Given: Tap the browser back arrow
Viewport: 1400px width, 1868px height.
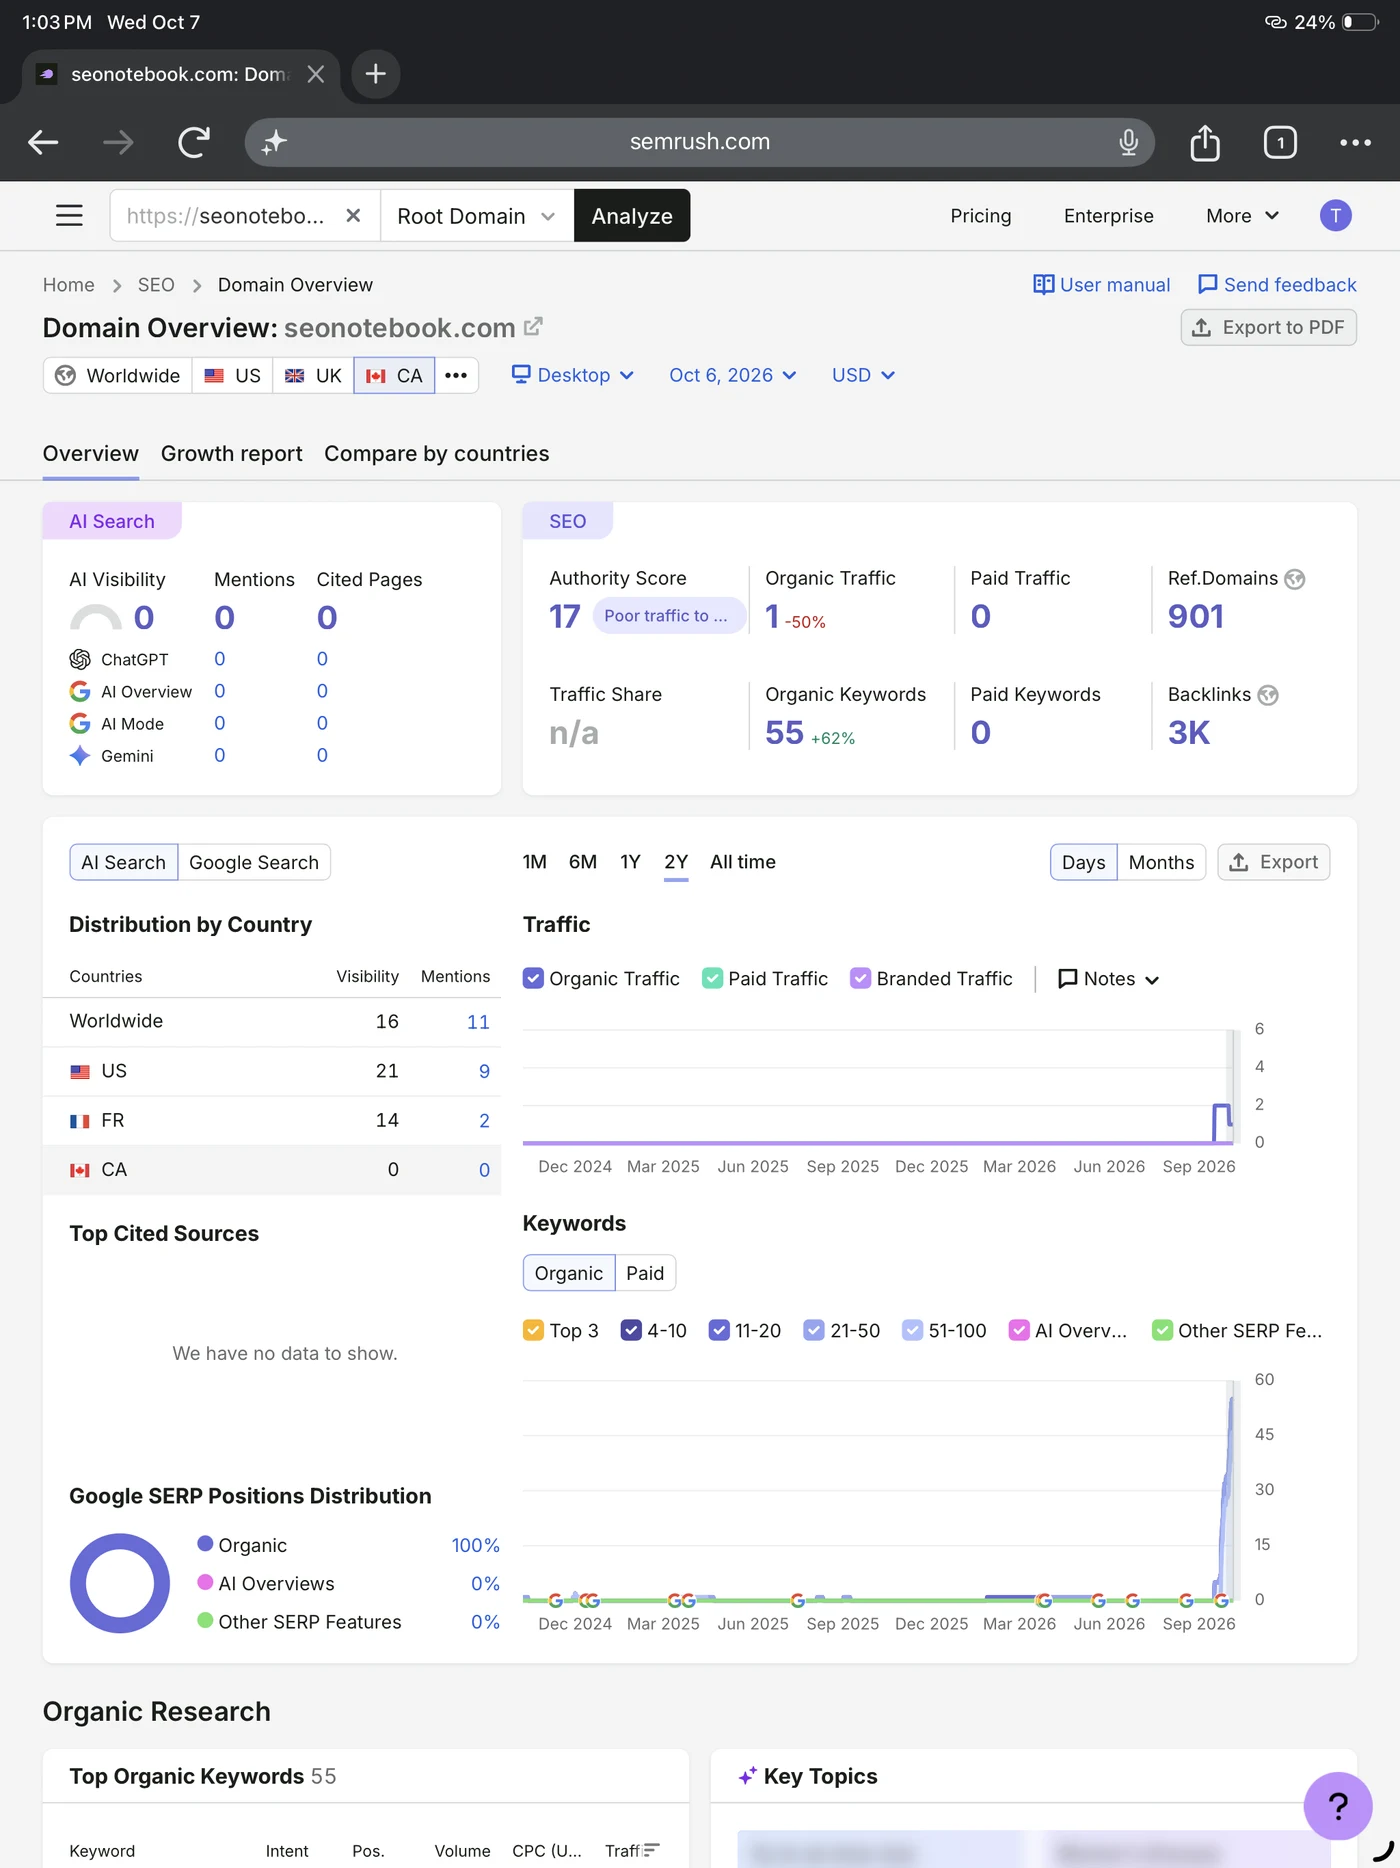Looking at the screenshot, I should pyautogui.click(x=43, y=142).
